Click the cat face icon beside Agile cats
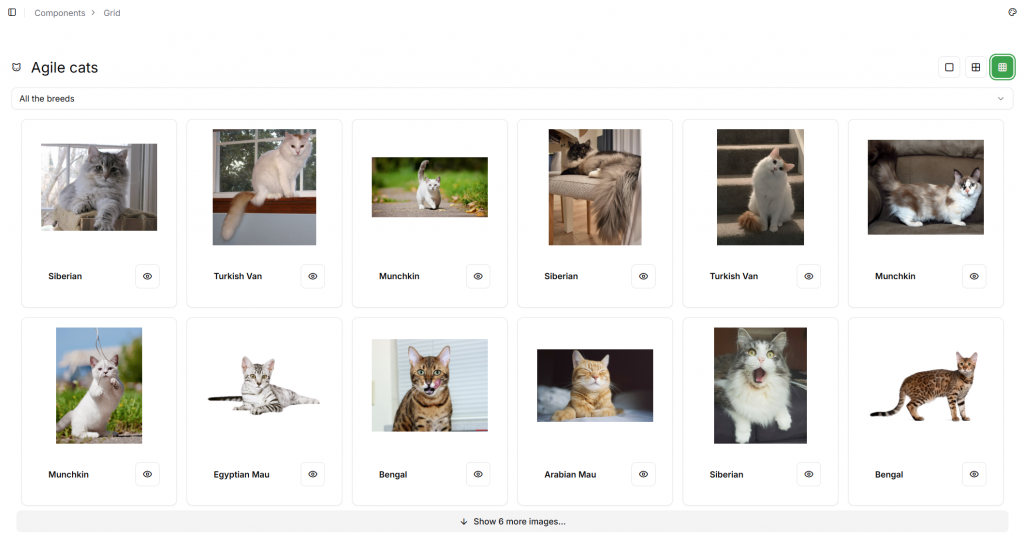Screen dimensions: 1024x538 click(x=16, y=67)
